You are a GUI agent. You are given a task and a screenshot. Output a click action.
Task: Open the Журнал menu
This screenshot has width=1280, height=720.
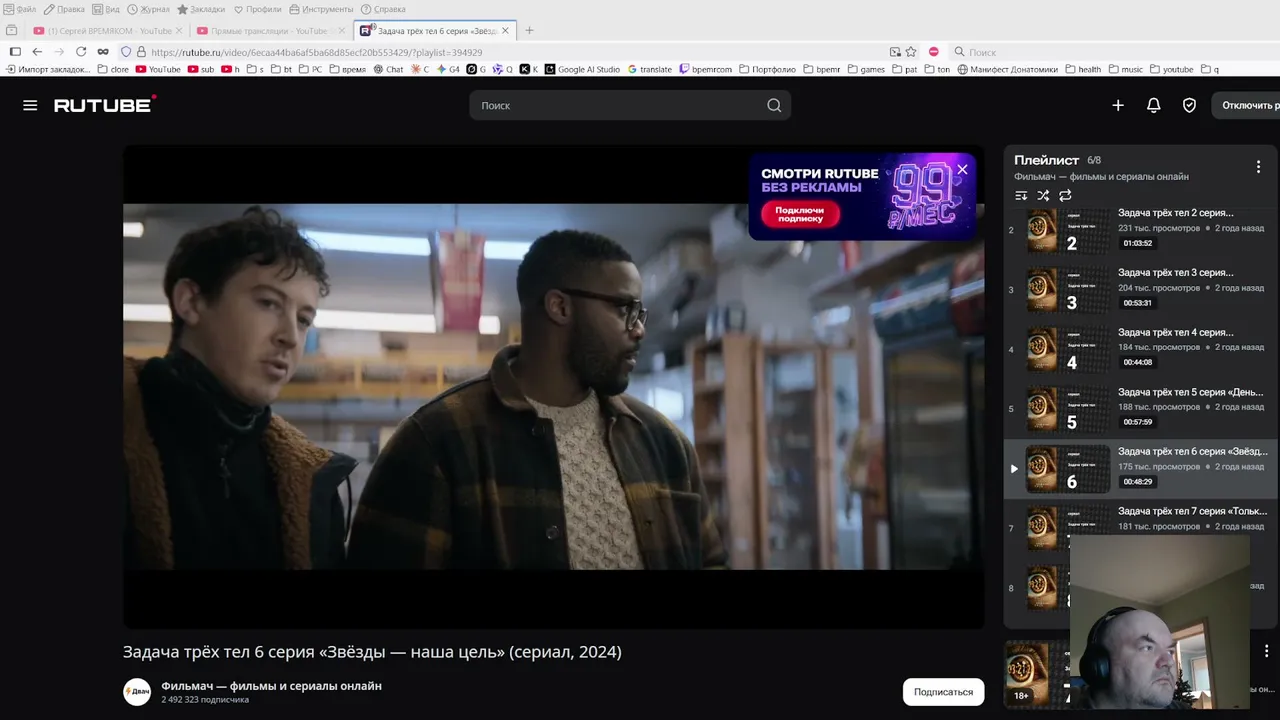pyautogui.click(x=149, y=9)
